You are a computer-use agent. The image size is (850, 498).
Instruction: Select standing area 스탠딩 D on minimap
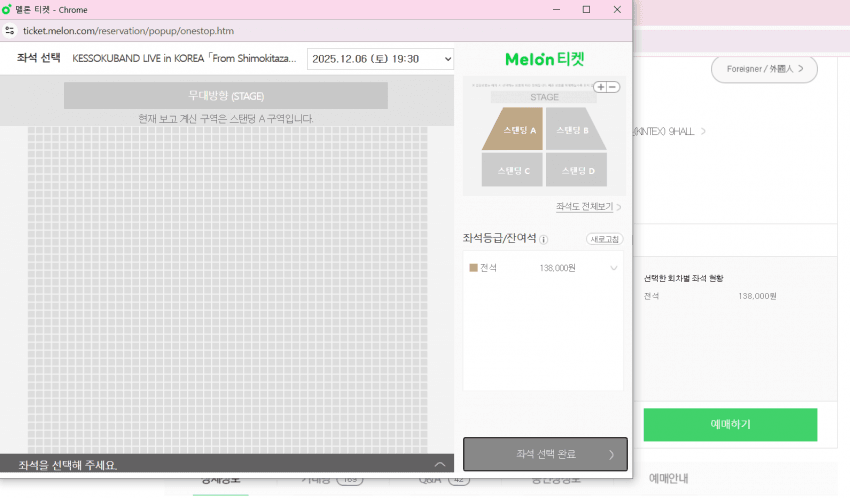[577, 170]
